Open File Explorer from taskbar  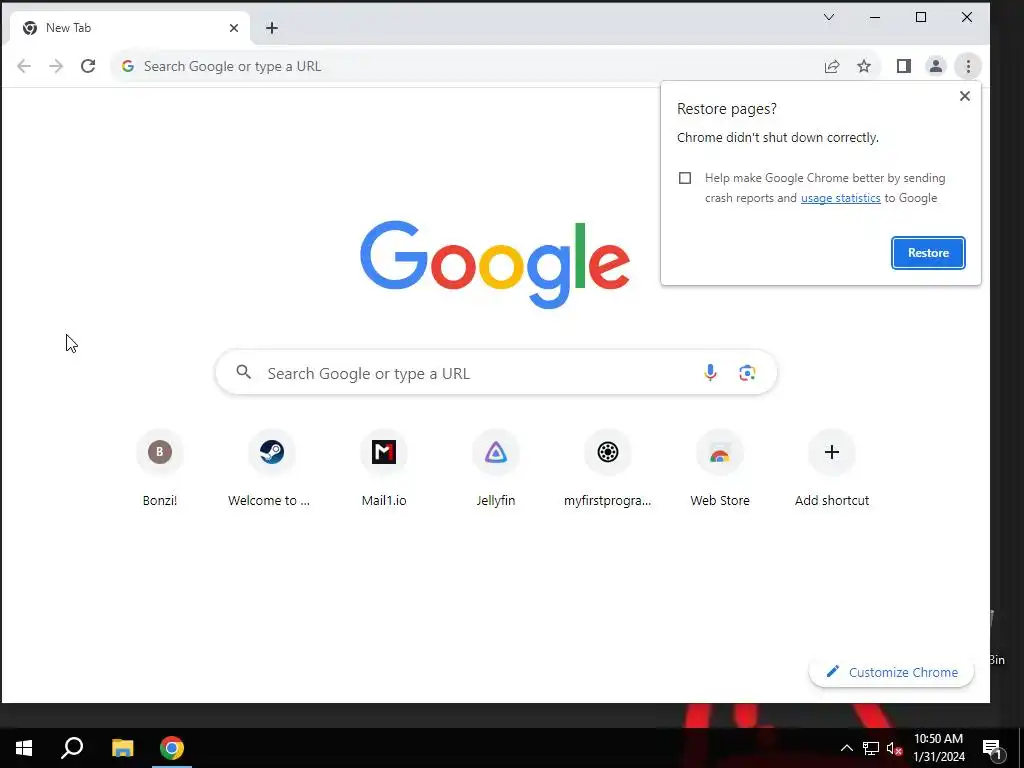122,748
